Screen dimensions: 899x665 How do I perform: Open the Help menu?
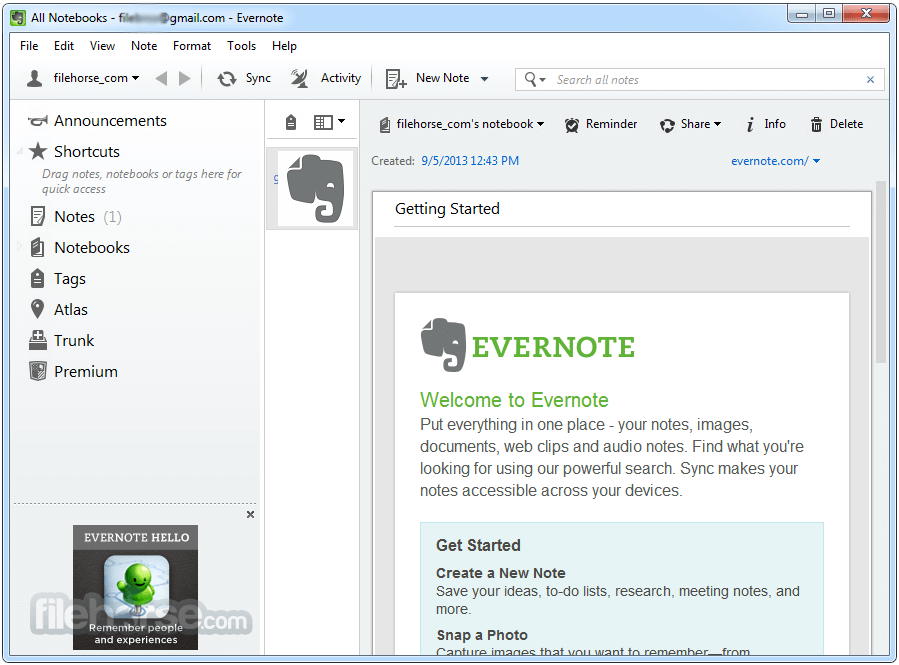tap(284, 46)
